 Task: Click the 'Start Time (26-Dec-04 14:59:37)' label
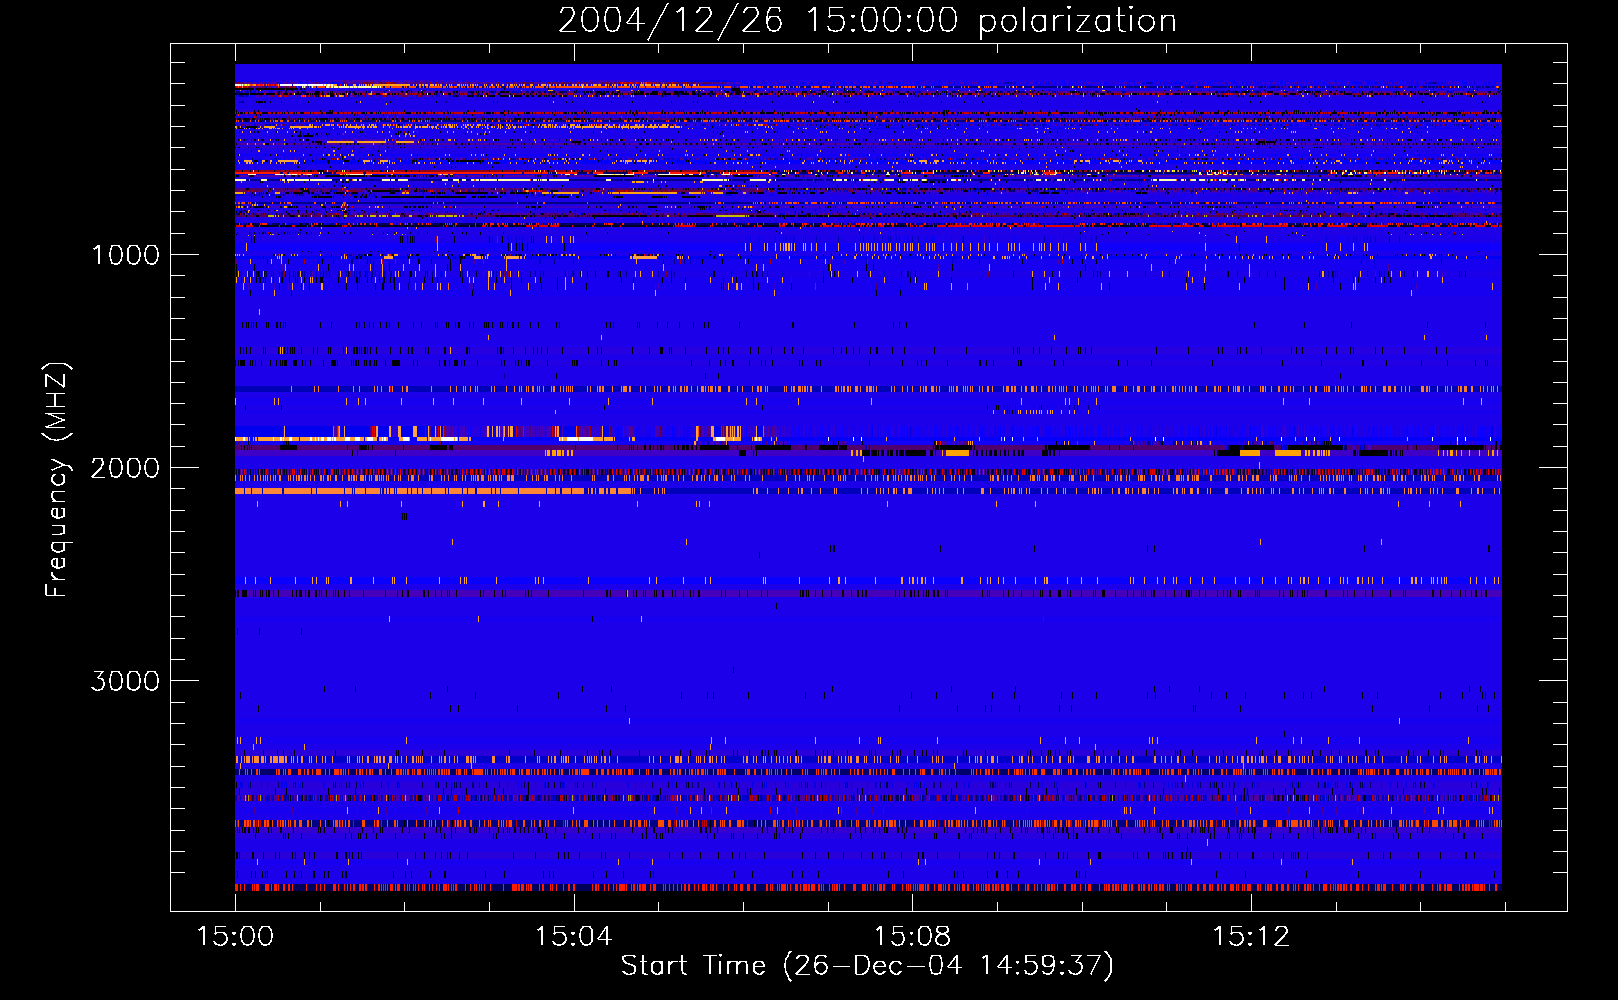coord(867,966)
